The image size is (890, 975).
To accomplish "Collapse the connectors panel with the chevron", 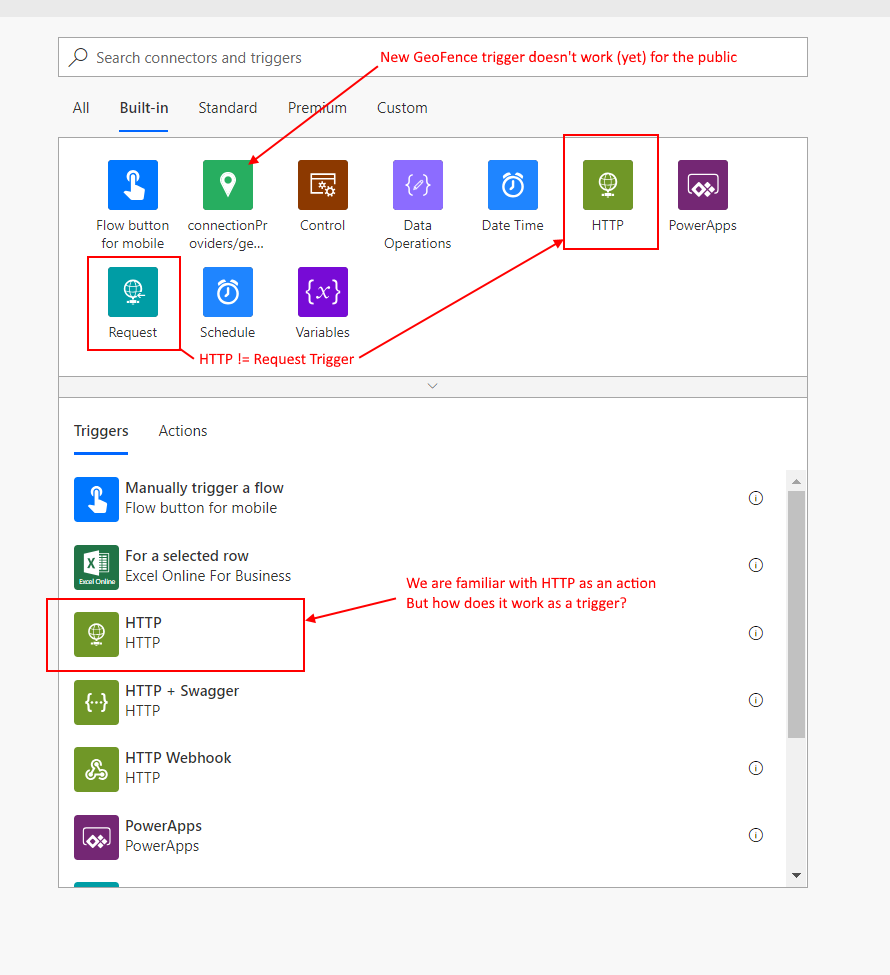I will pos(432,386).
